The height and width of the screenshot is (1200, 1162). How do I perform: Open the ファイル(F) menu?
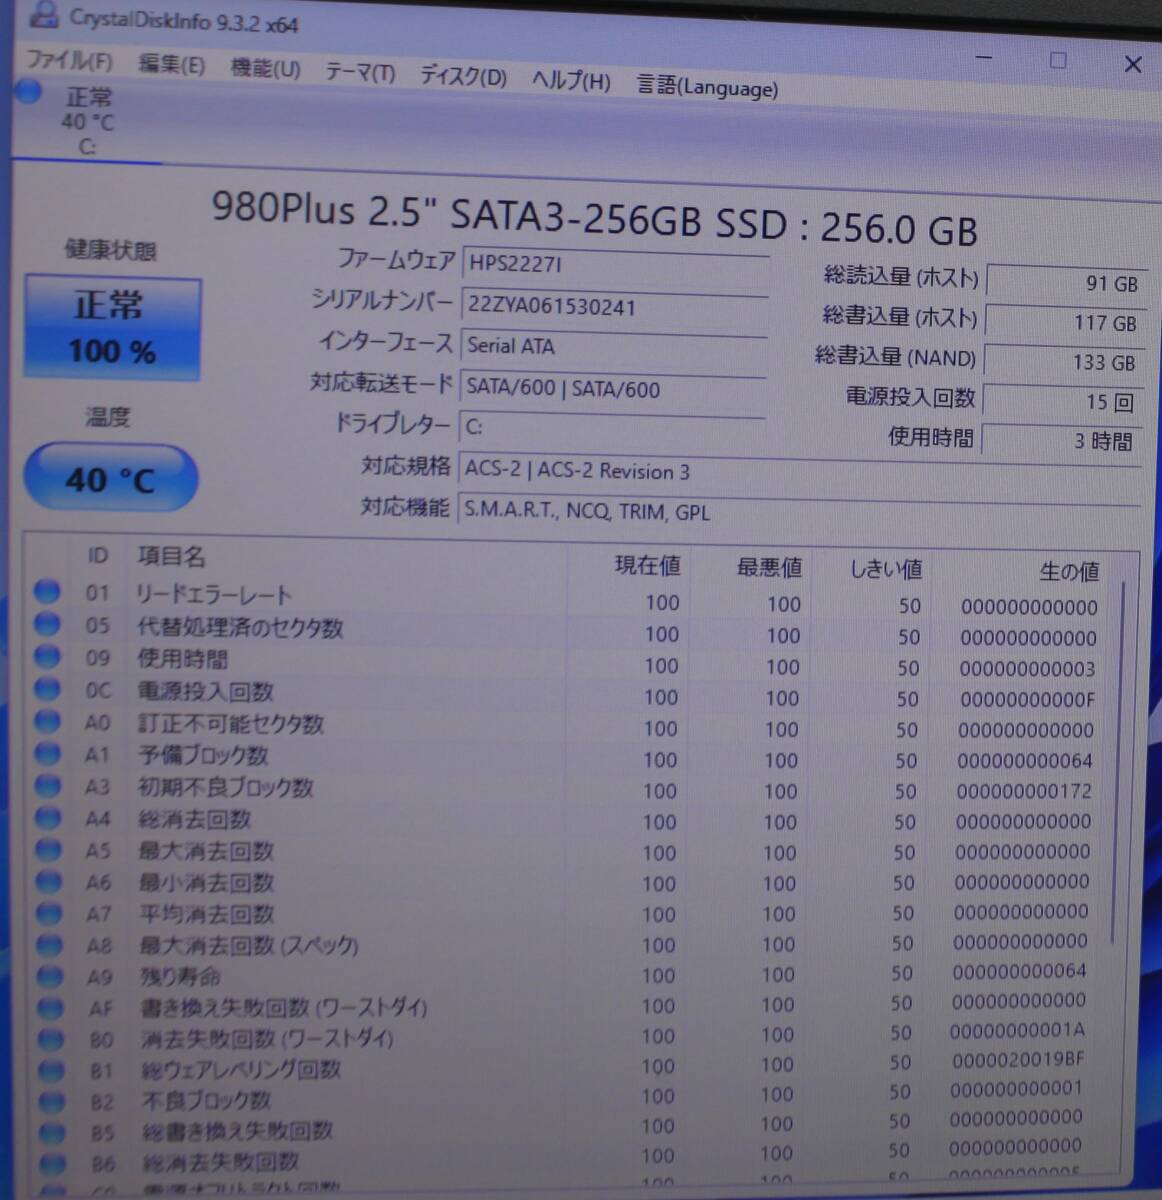pyautogui.click(x=69, y=61)
